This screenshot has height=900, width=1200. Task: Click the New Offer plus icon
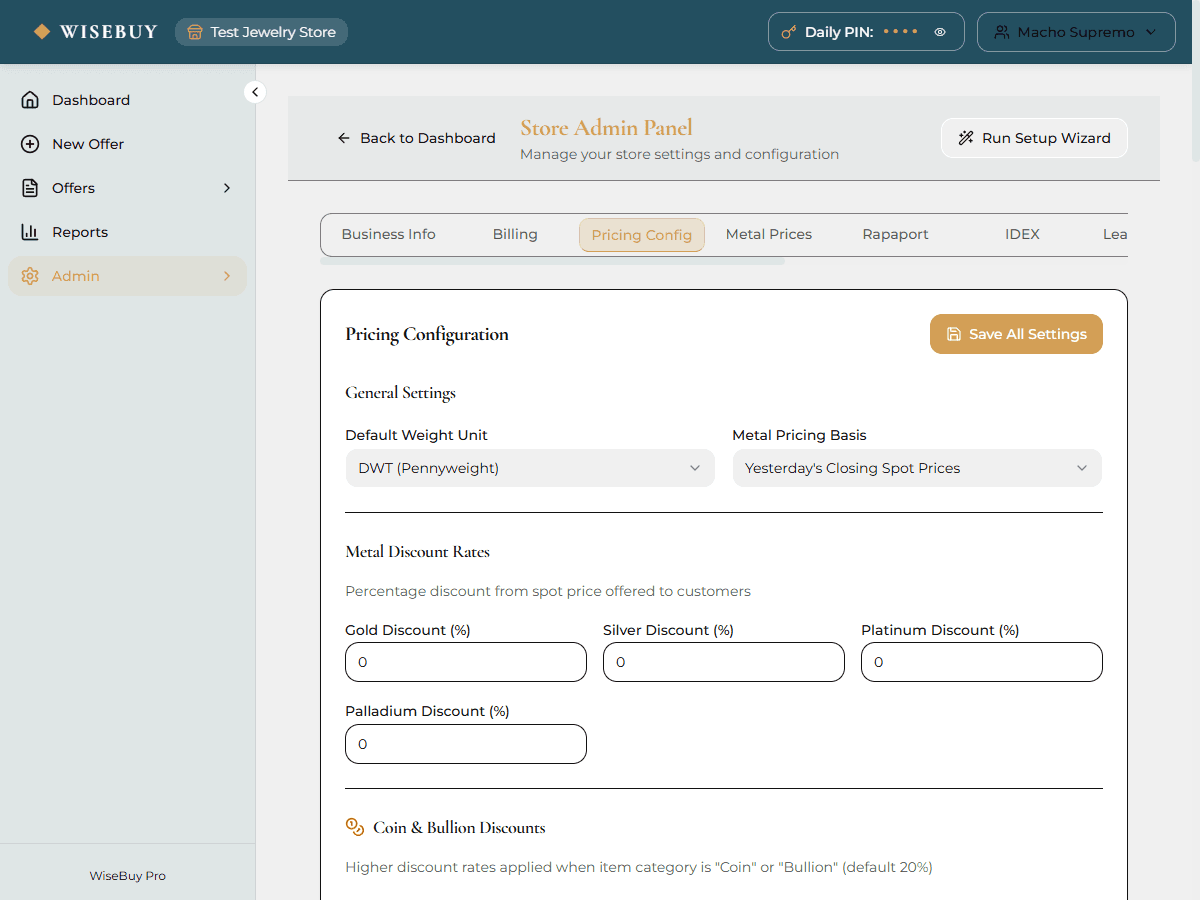[x=30, y=143]
